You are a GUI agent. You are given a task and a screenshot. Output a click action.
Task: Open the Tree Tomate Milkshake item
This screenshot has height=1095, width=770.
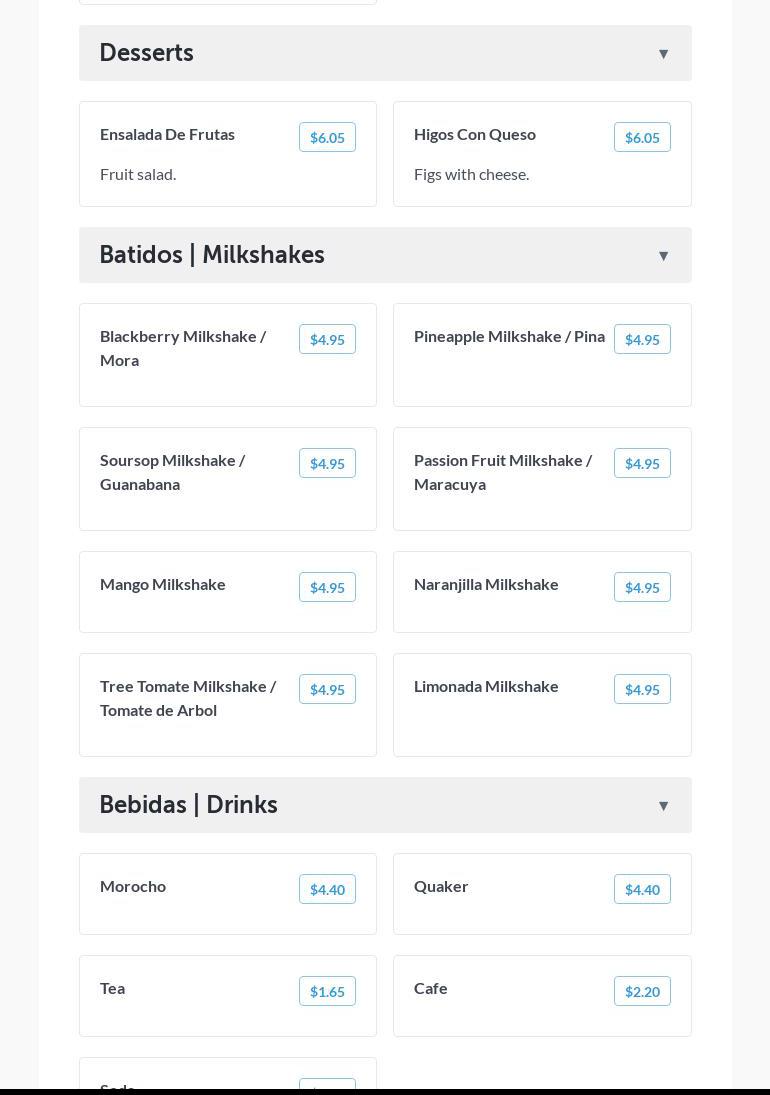coord(188,698)
